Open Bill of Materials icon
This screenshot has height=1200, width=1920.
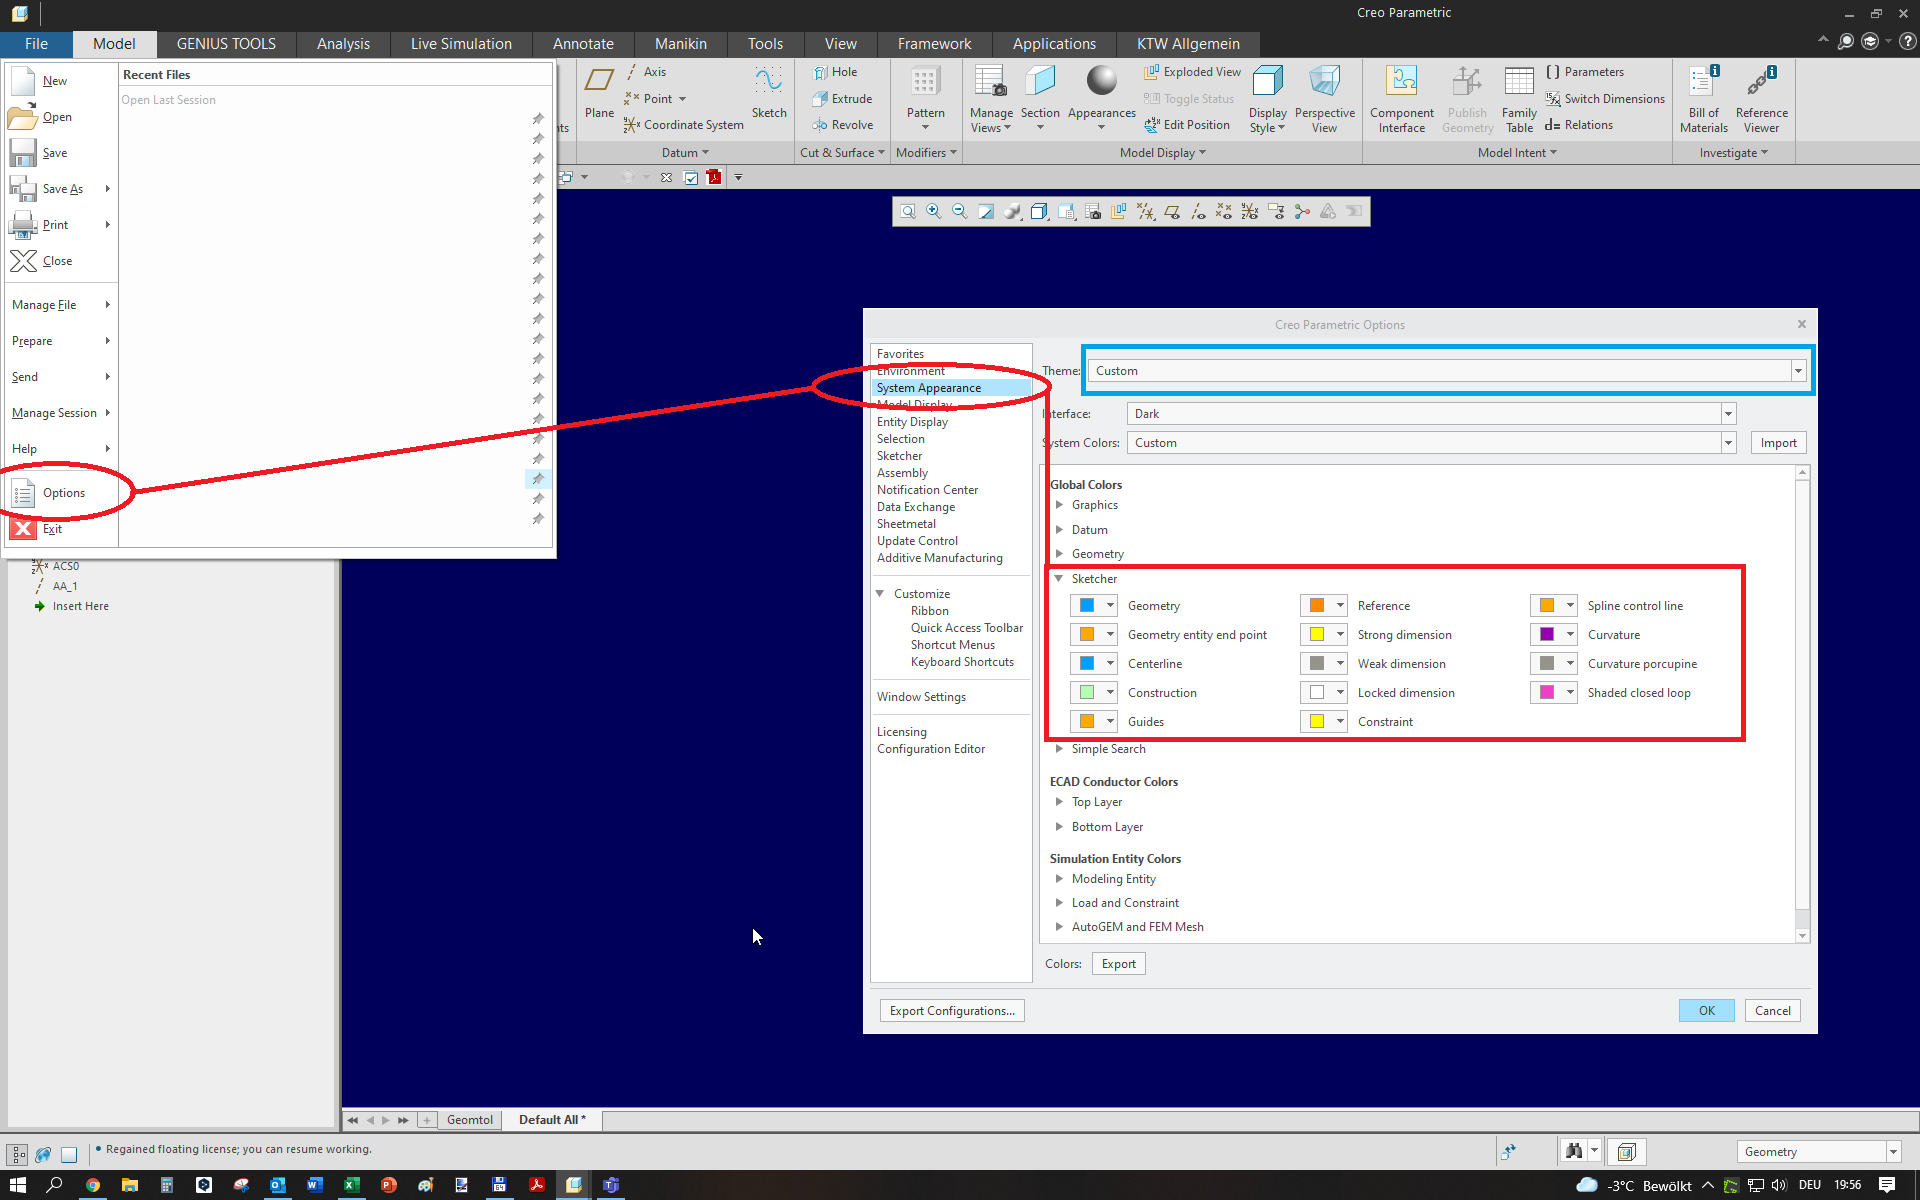pyautogui.click(x=1704, y=82)
